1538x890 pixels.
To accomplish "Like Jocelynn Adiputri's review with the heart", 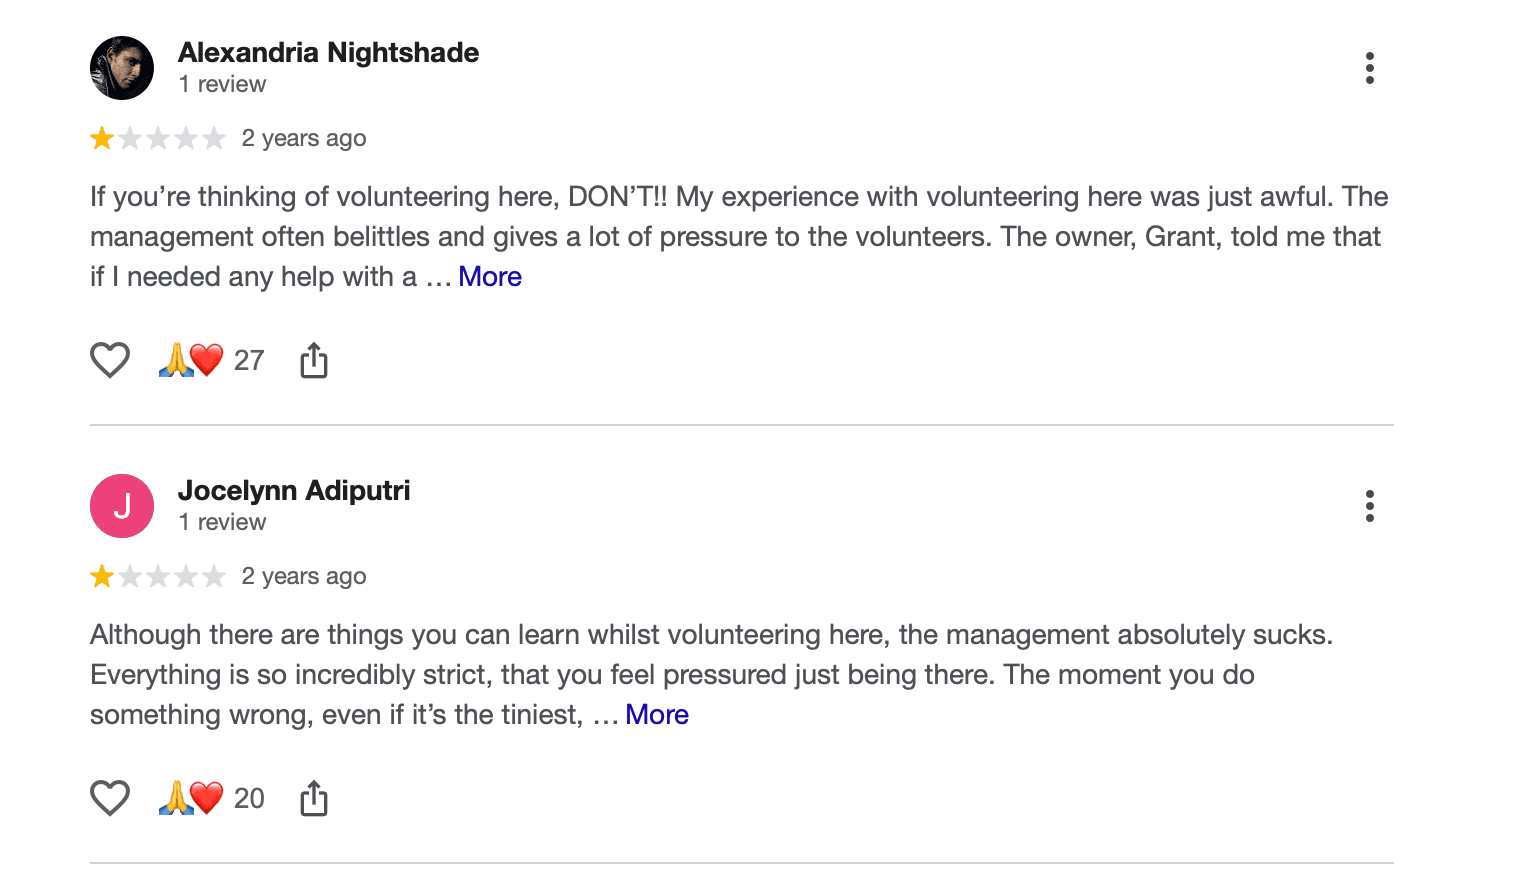I will pos(110,798).
